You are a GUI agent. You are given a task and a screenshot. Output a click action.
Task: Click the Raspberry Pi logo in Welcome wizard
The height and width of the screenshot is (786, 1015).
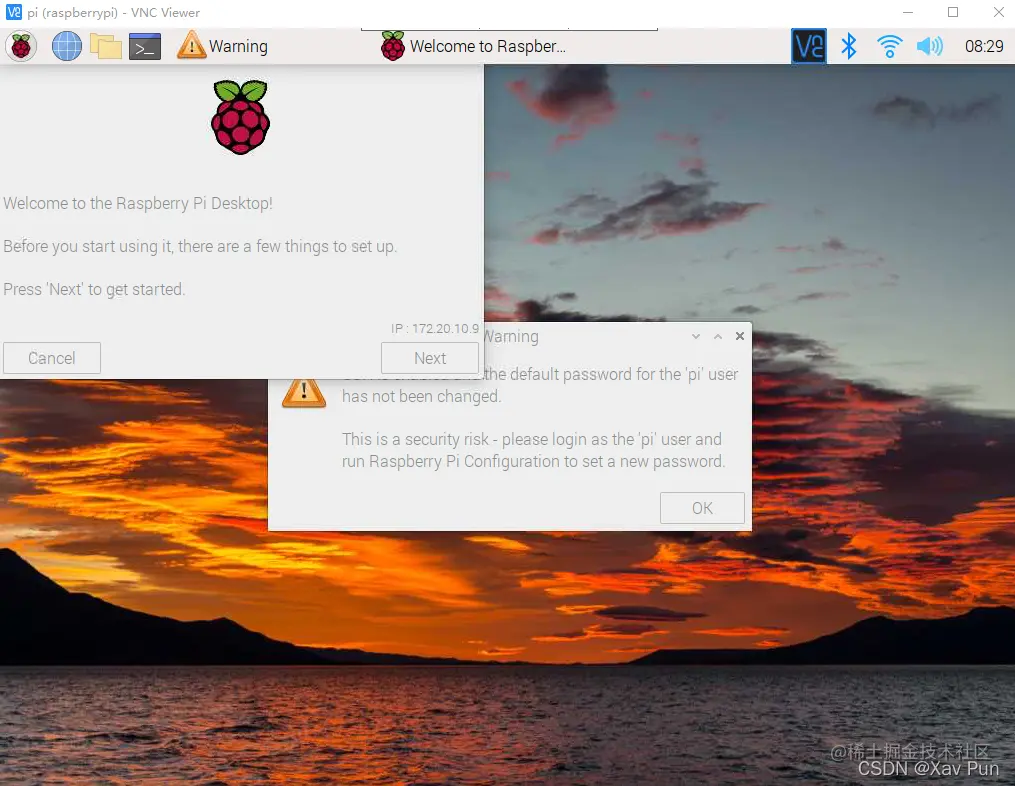[x=240, y=117]
